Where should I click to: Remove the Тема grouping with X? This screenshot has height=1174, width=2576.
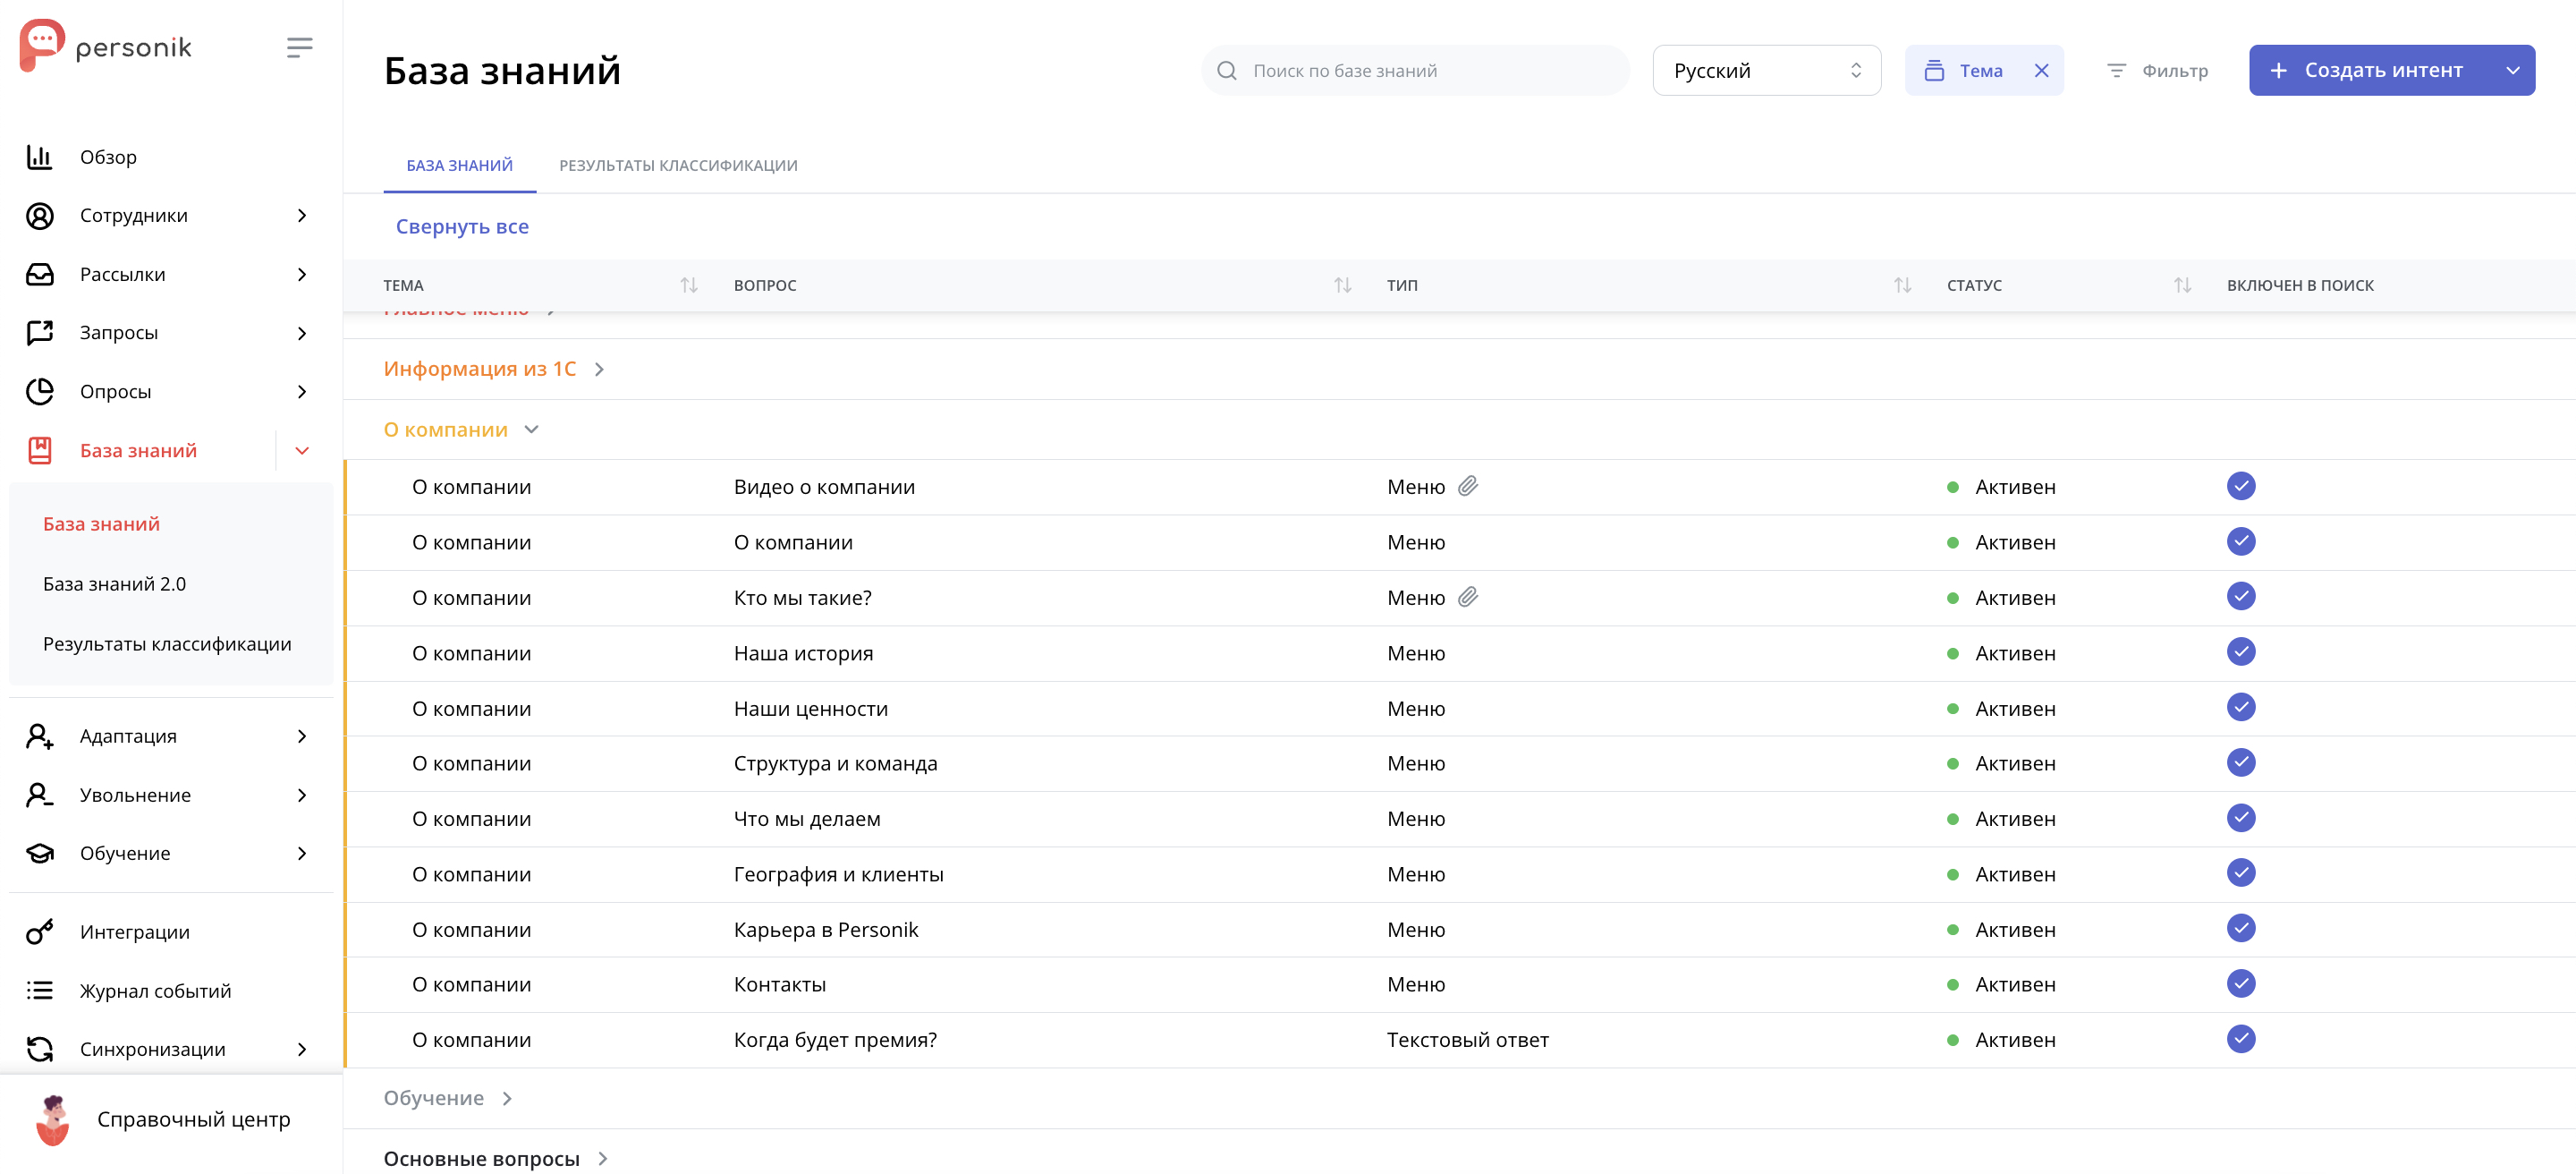coord(2041,71)
